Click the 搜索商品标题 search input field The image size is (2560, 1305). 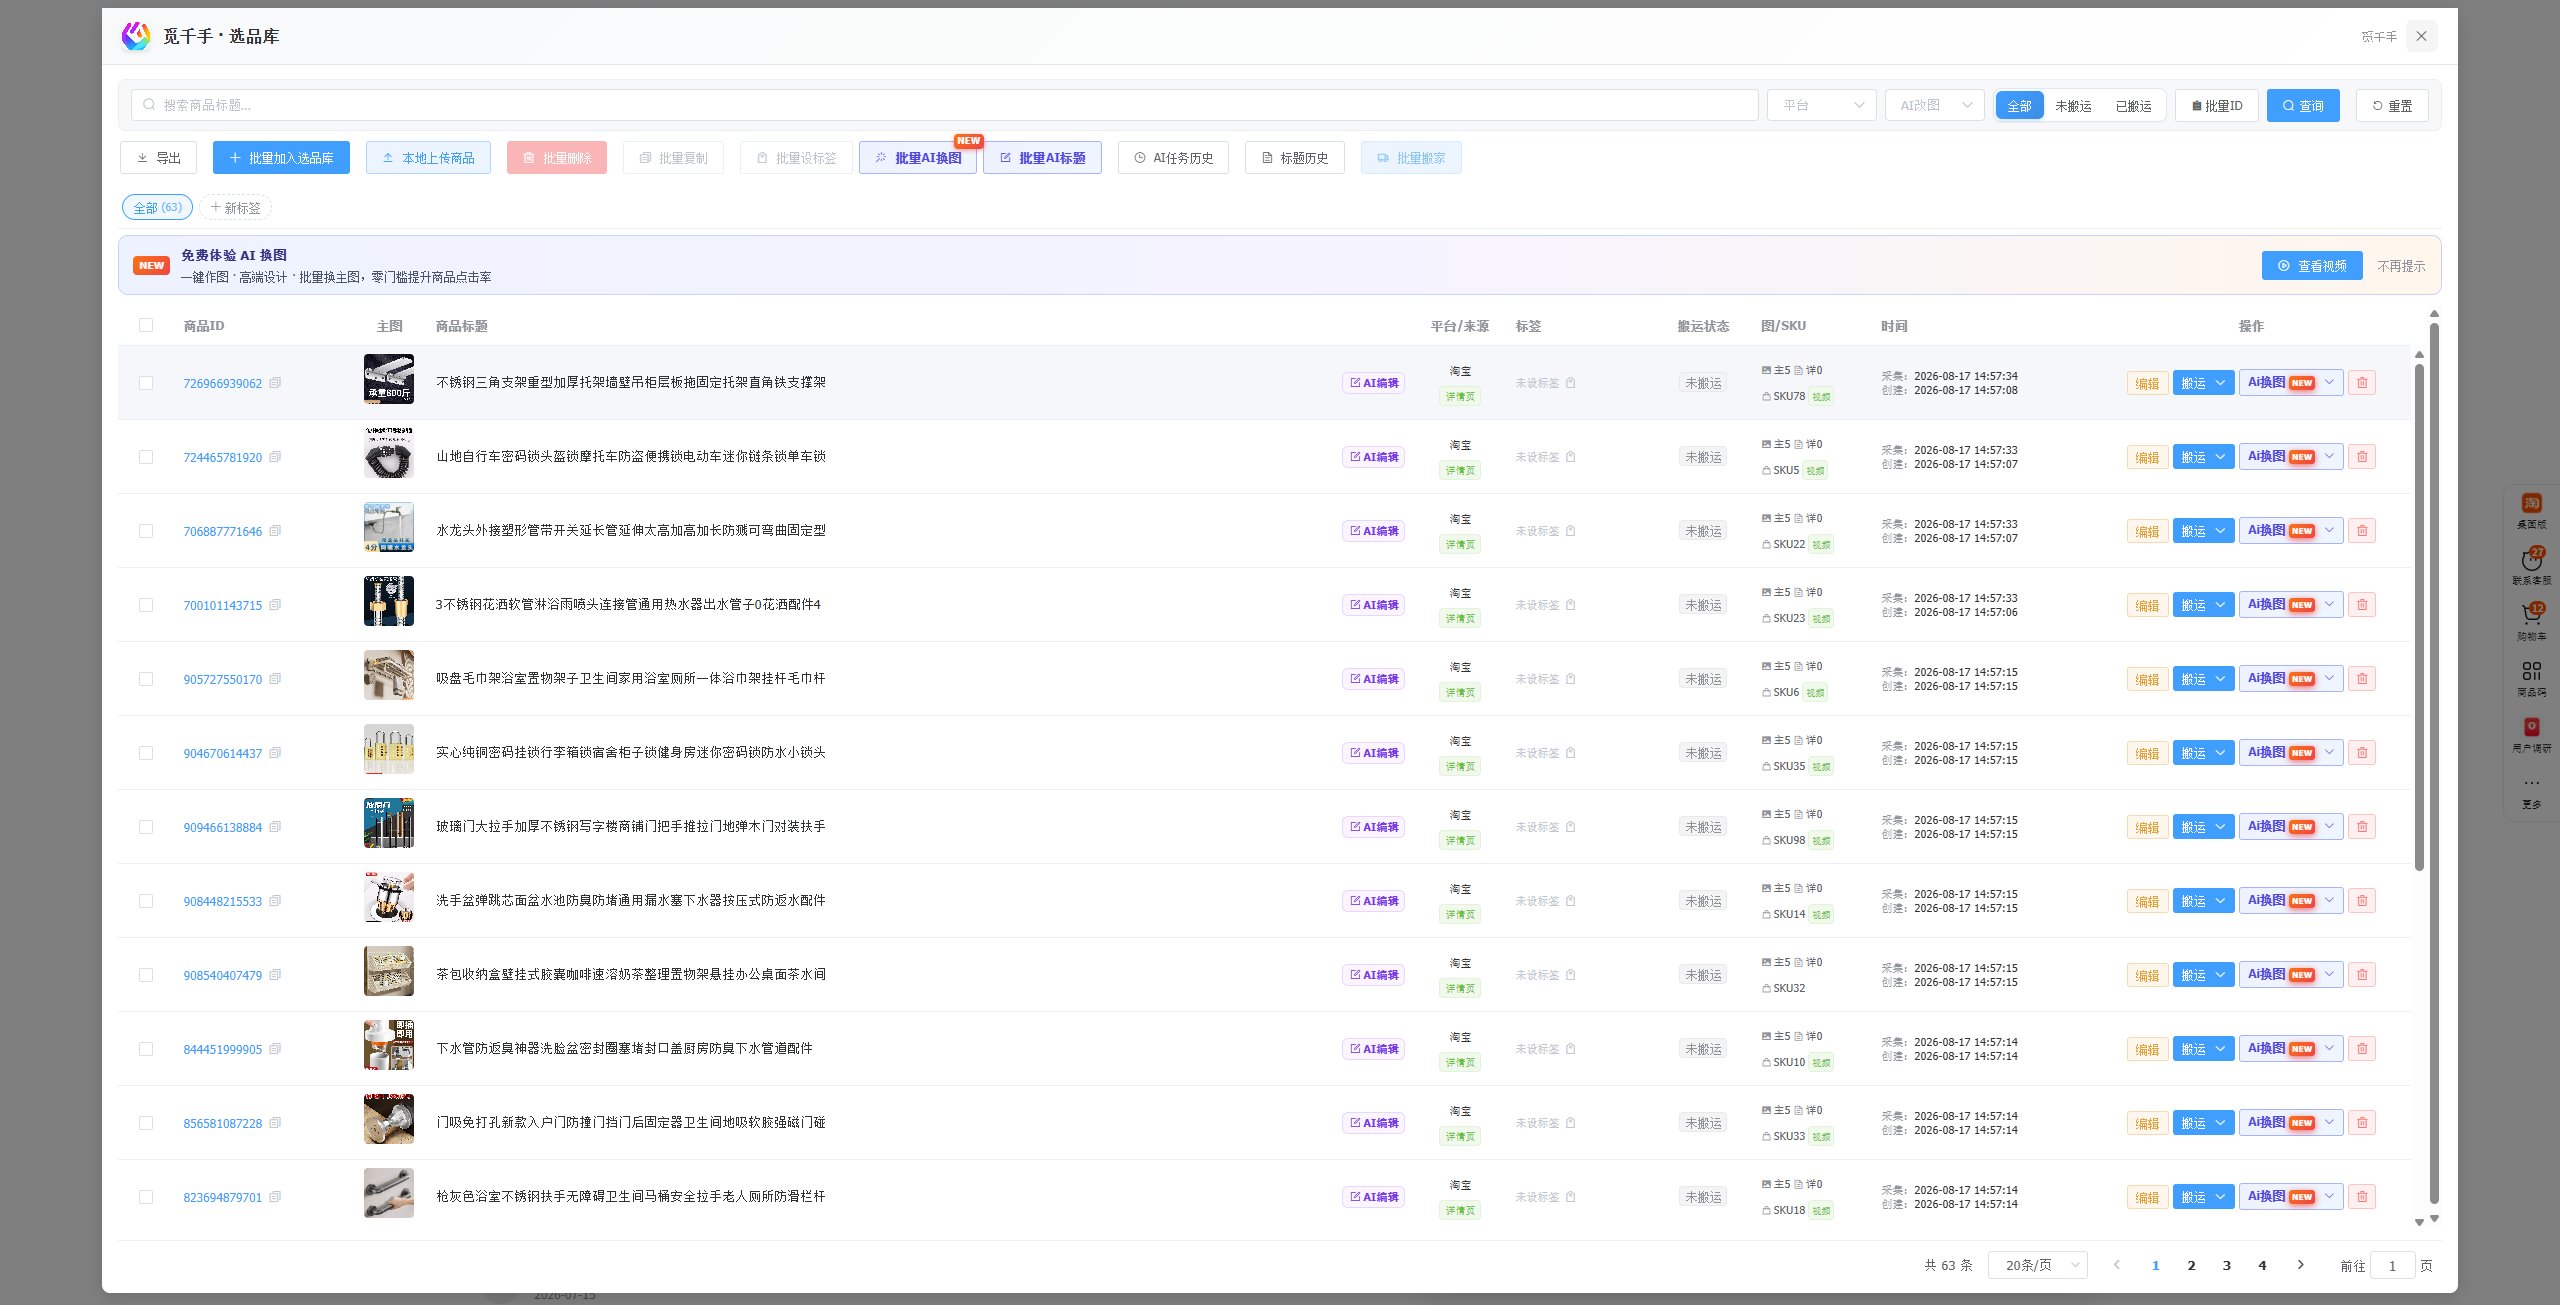[x=944, y=105]
